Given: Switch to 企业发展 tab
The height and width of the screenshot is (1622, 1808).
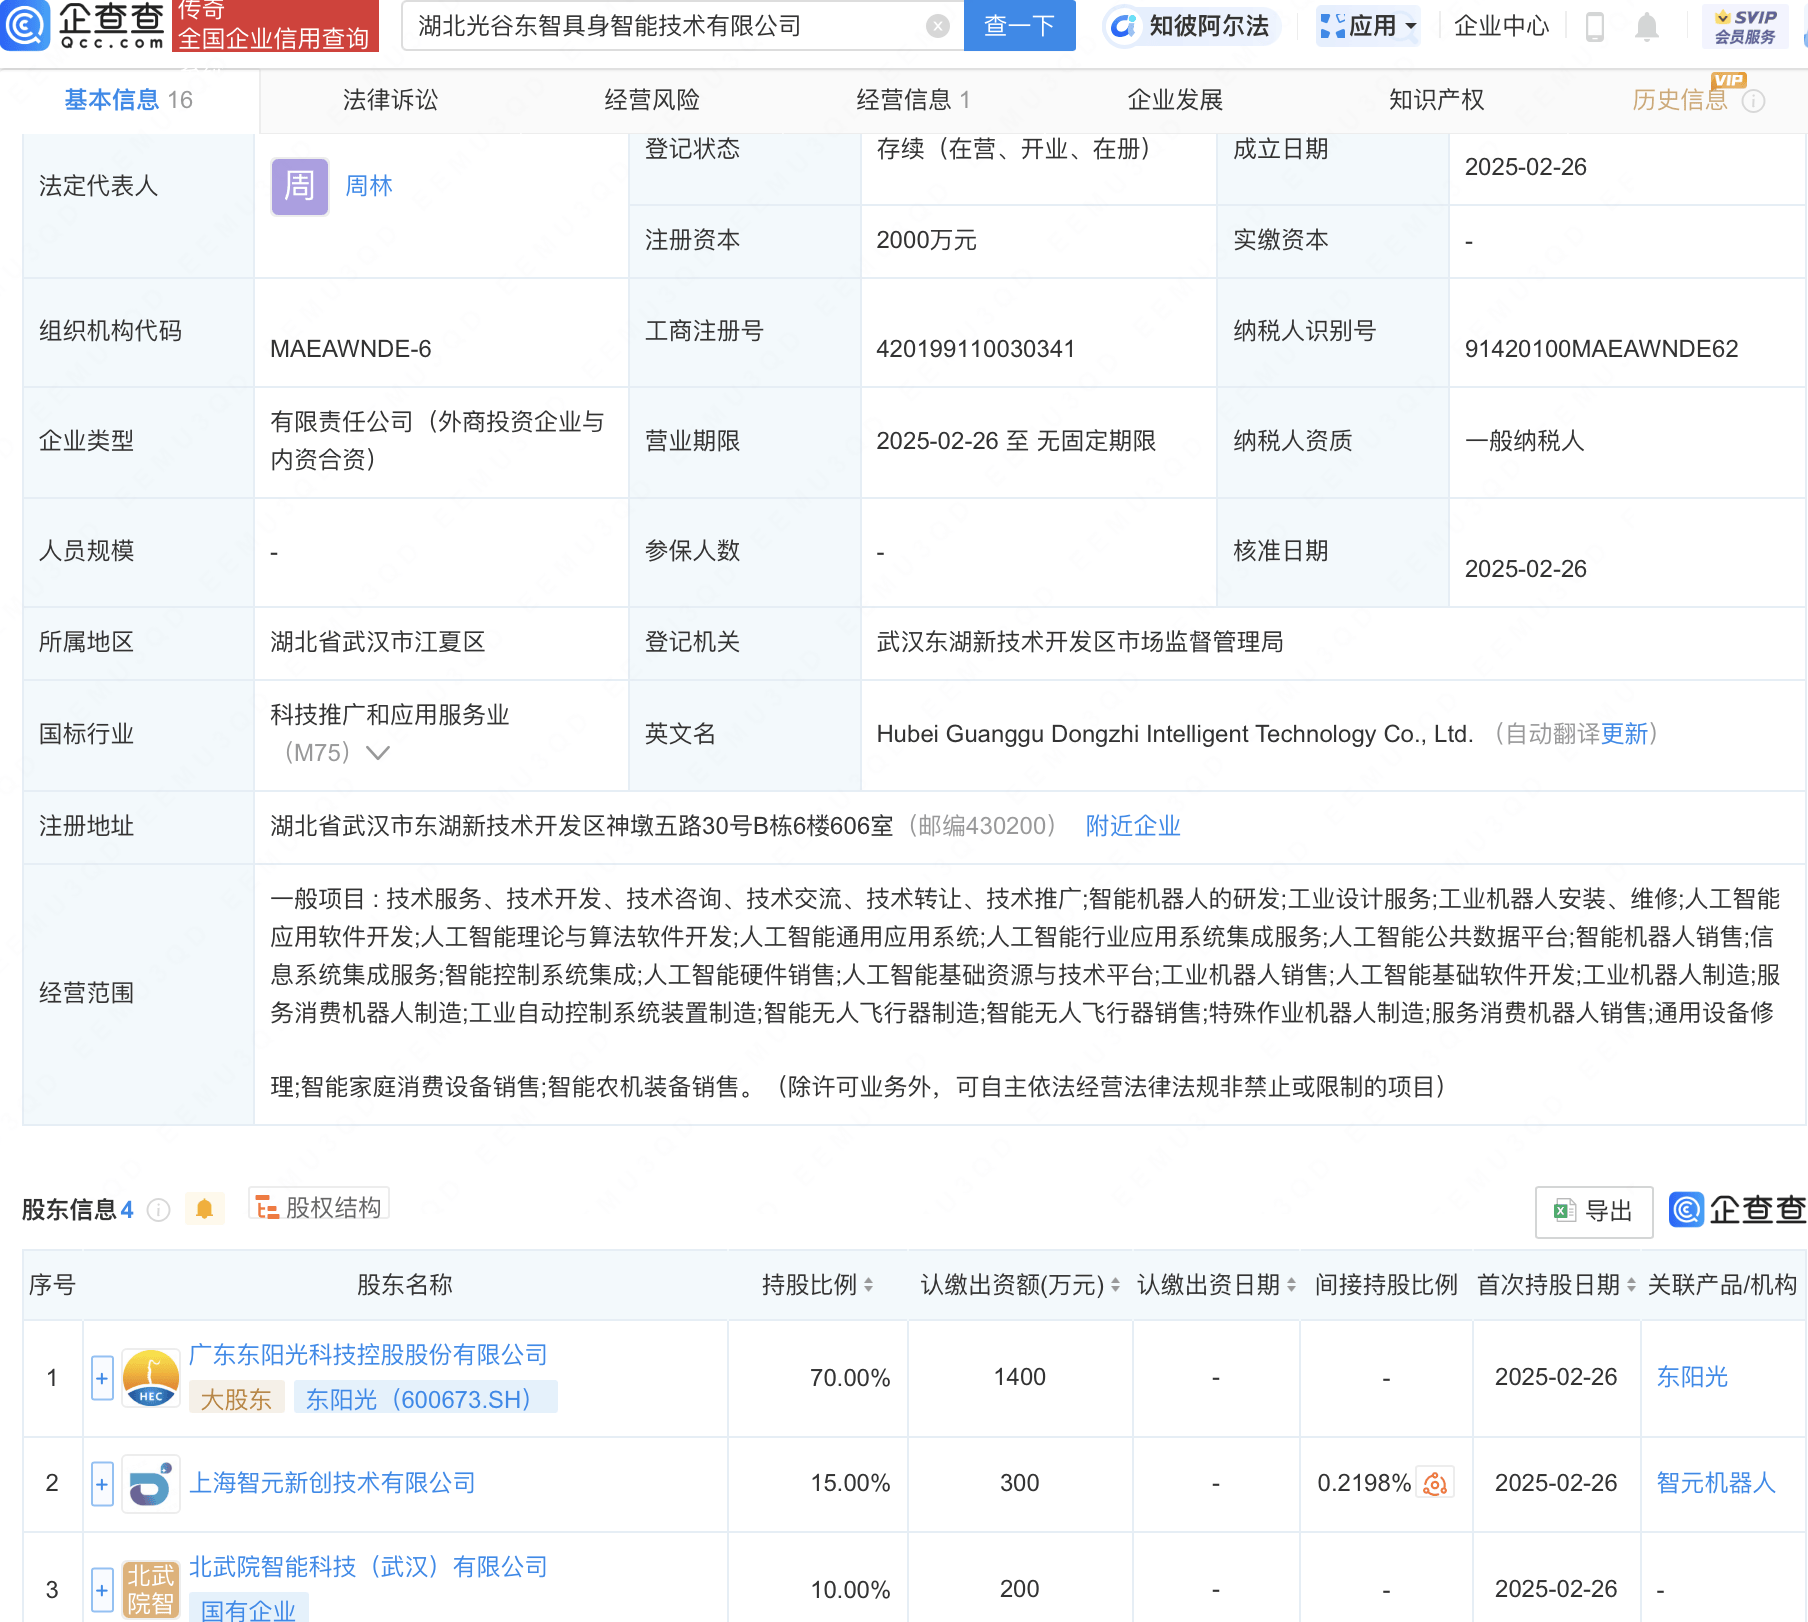Looking at the screenshot, I should 1175,100.
